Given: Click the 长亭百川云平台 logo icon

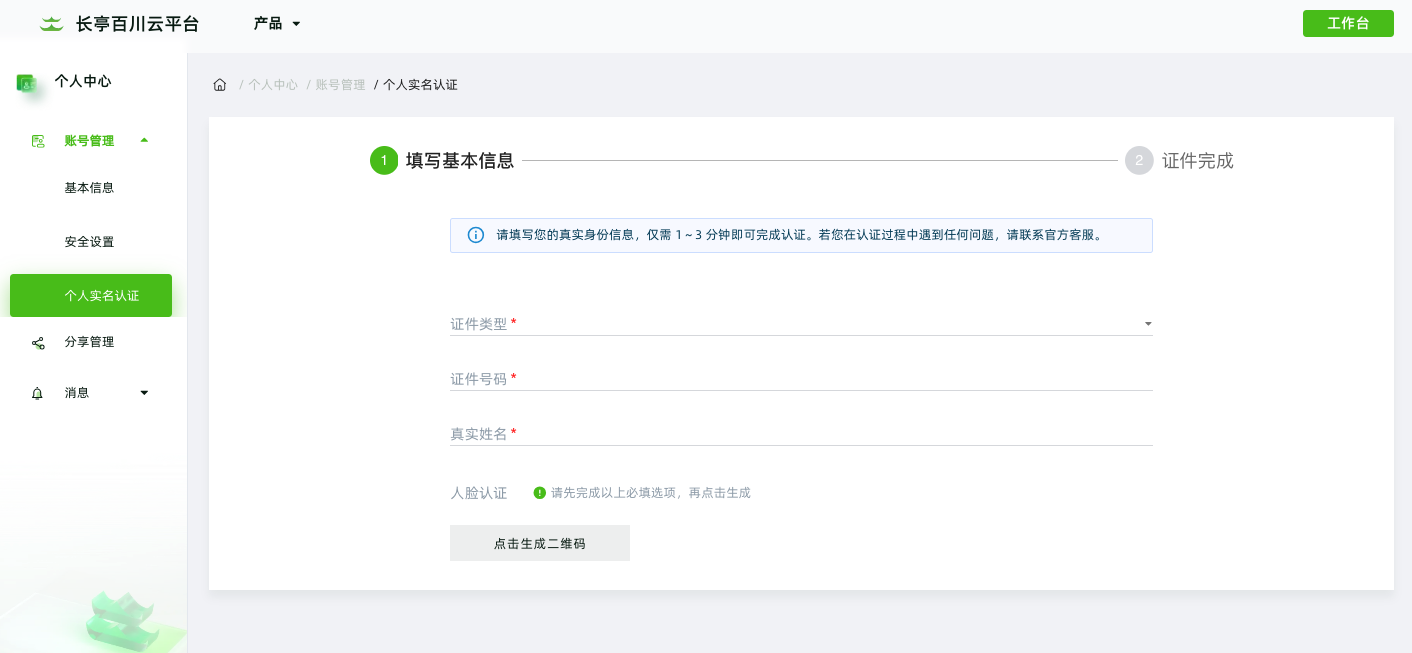Looking at the screenshot, I should (x=51, y=23).
